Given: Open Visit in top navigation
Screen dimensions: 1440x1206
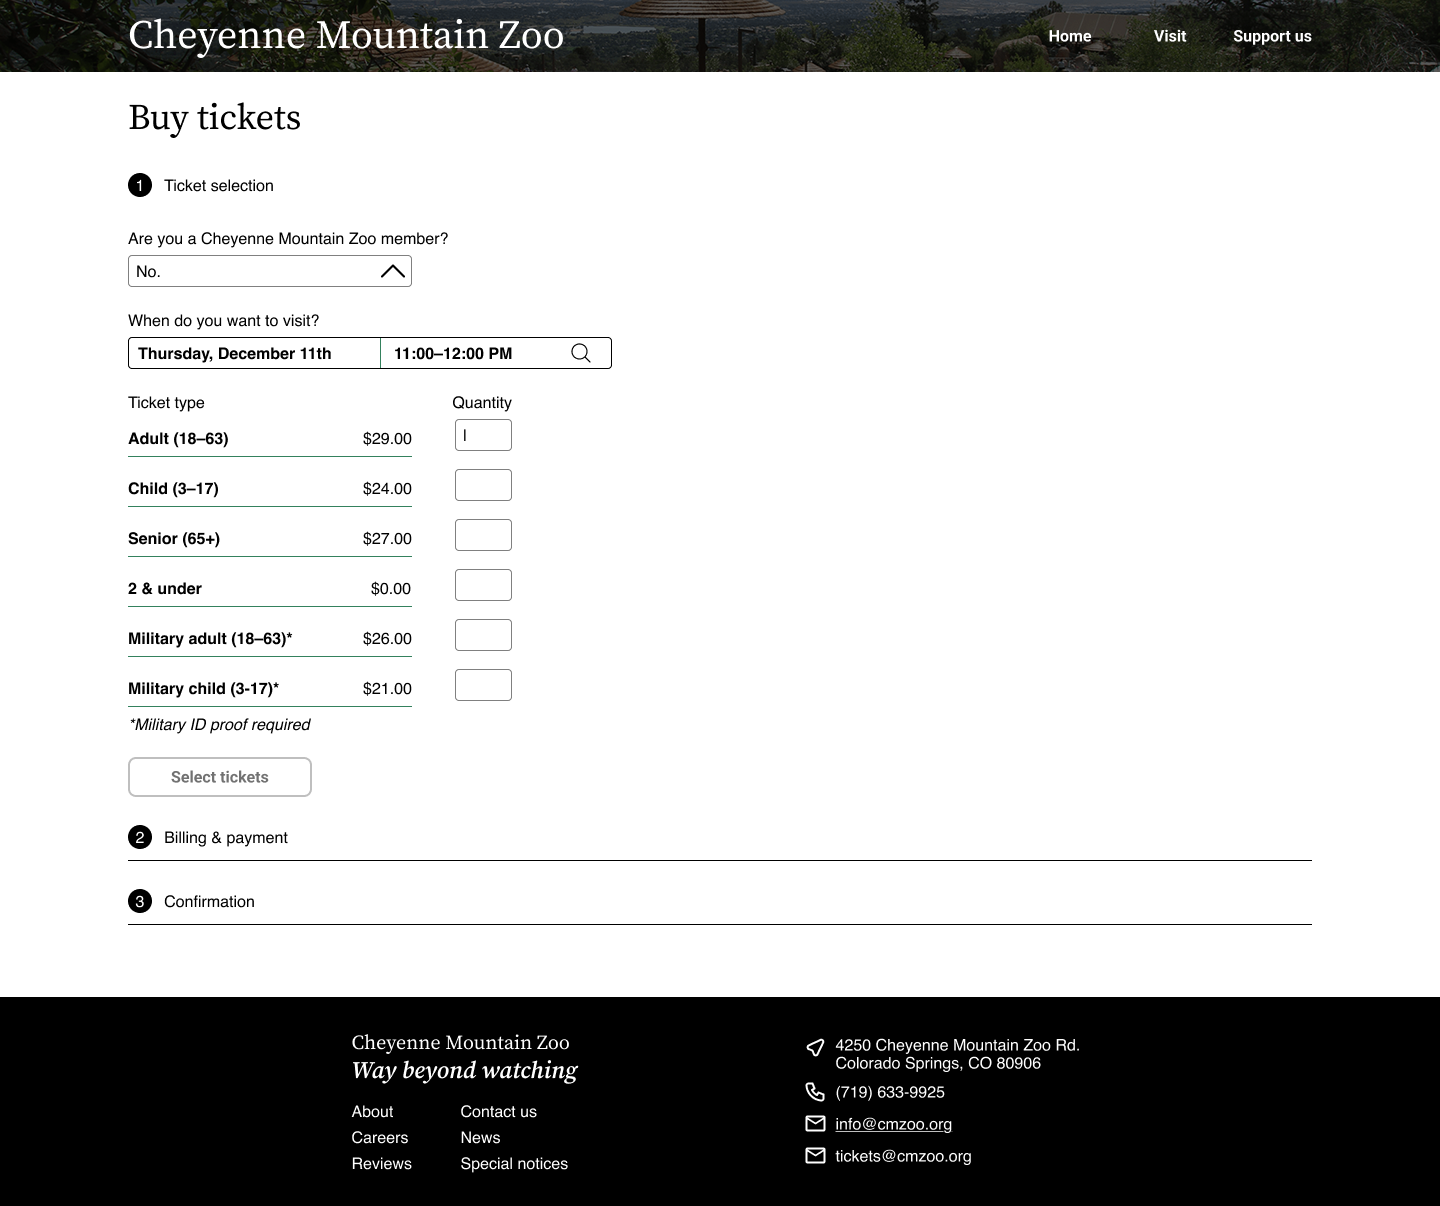Looking at the screenshot, I should pyautogui.click(x=1170, y=36).
